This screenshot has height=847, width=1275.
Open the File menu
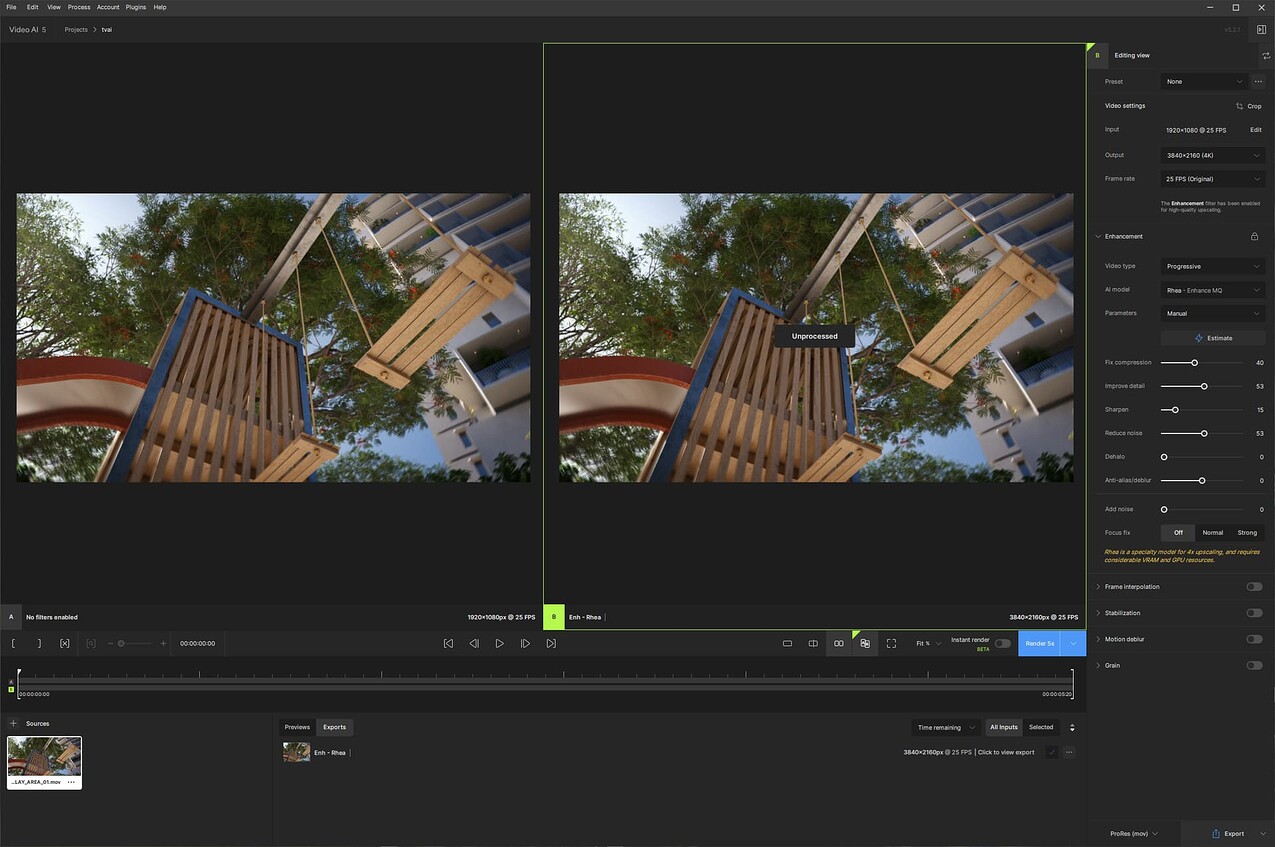click(x=11, y=7)
